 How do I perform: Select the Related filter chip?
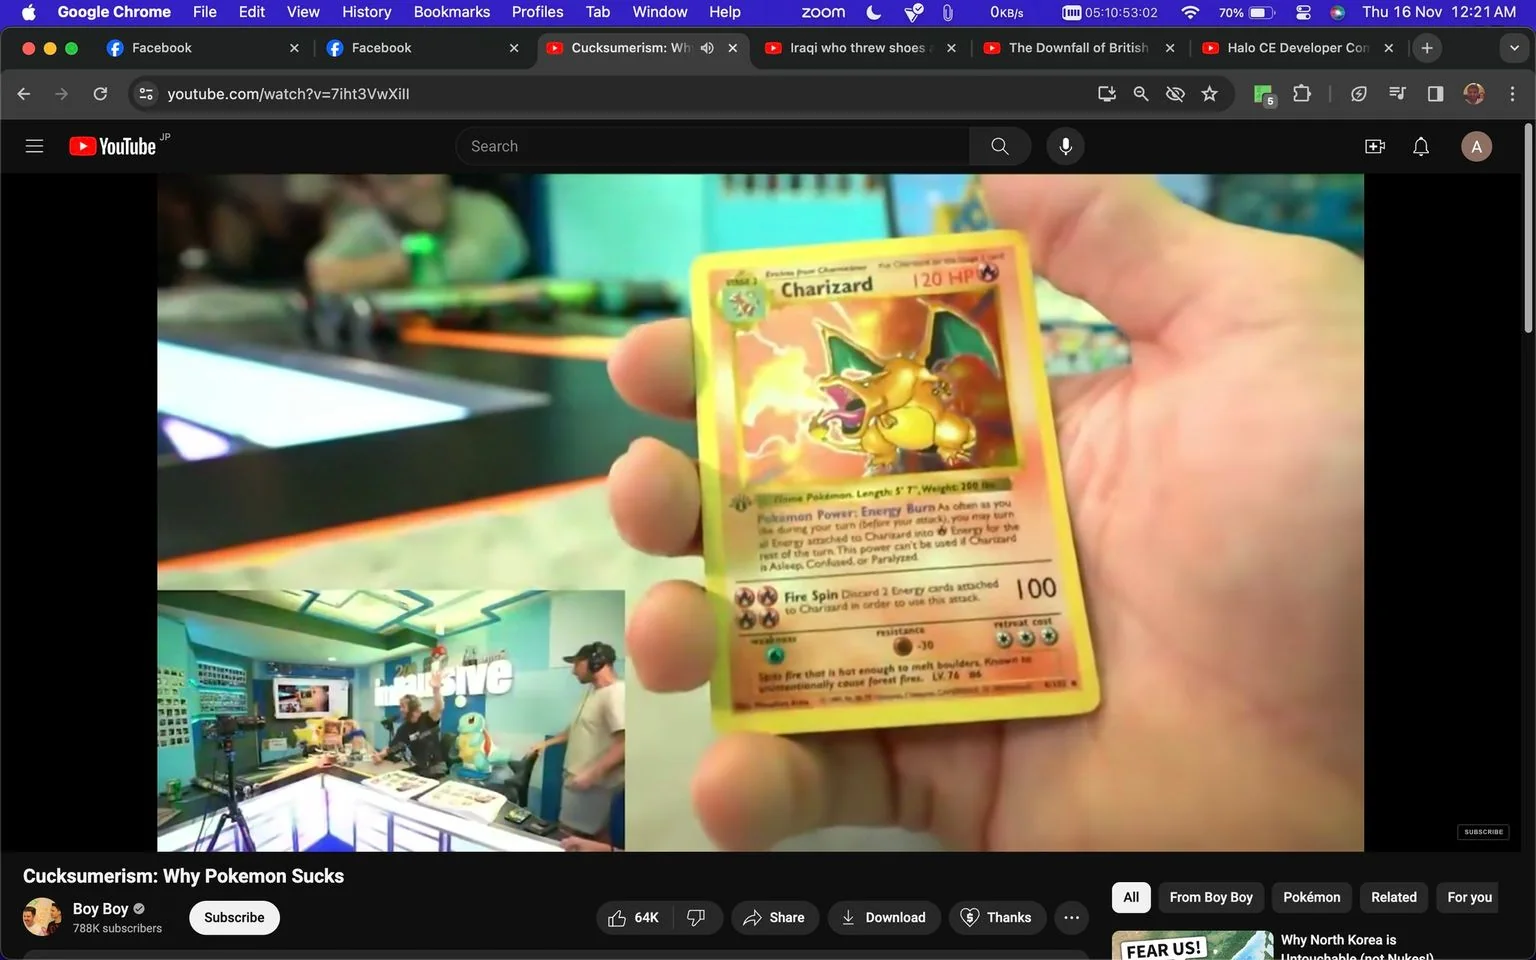1393,897
